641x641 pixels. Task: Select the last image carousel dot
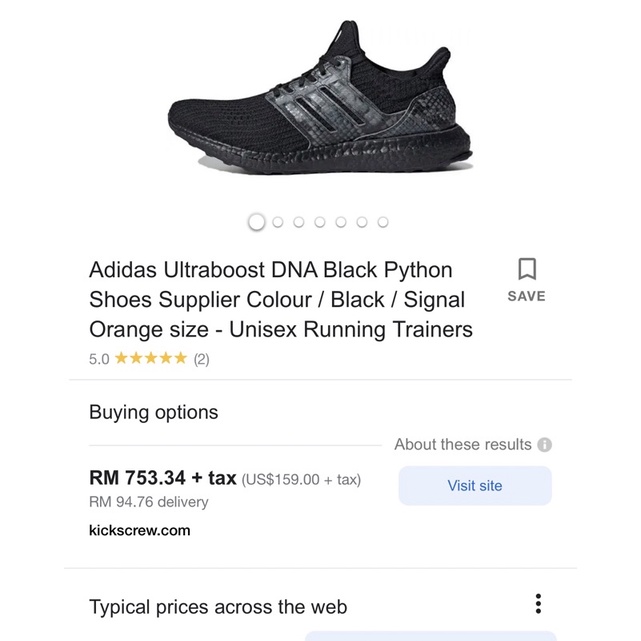pos(383,222)
